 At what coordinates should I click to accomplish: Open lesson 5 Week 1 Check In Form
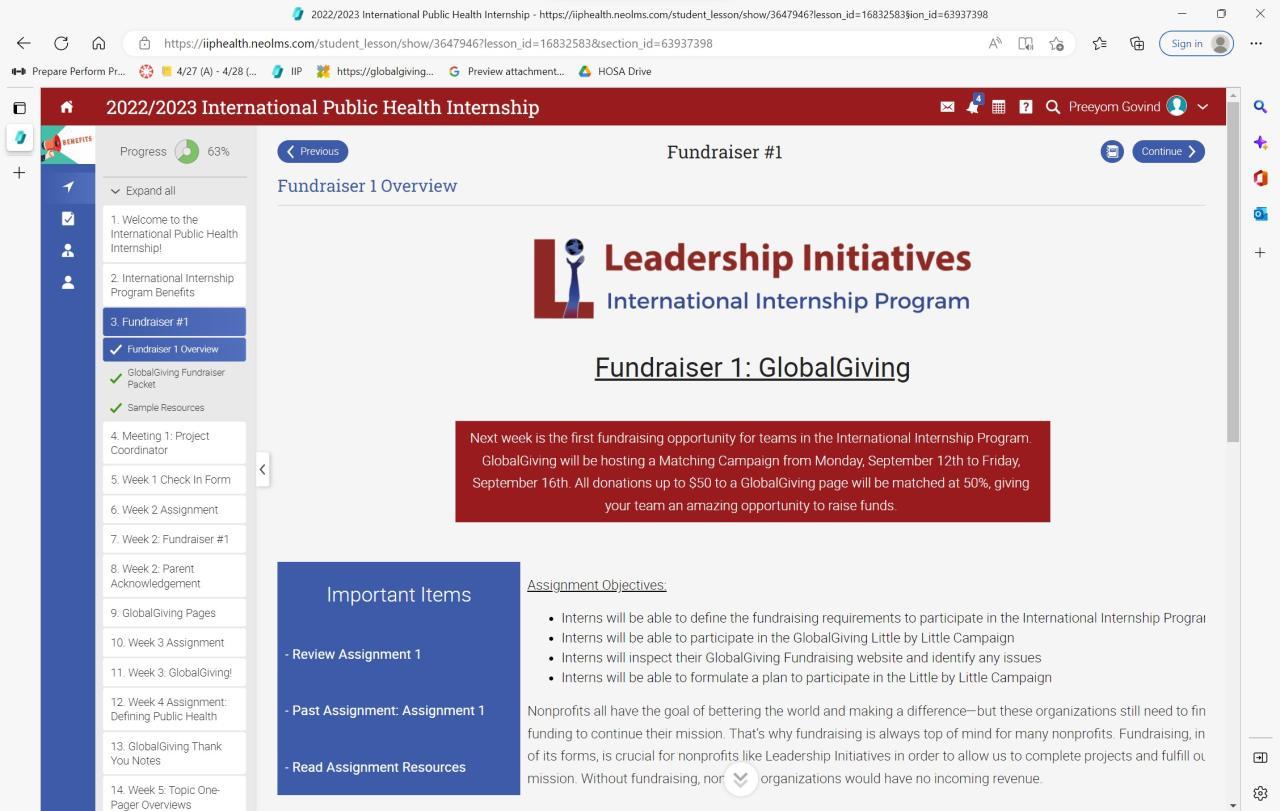tap(174, 480)
